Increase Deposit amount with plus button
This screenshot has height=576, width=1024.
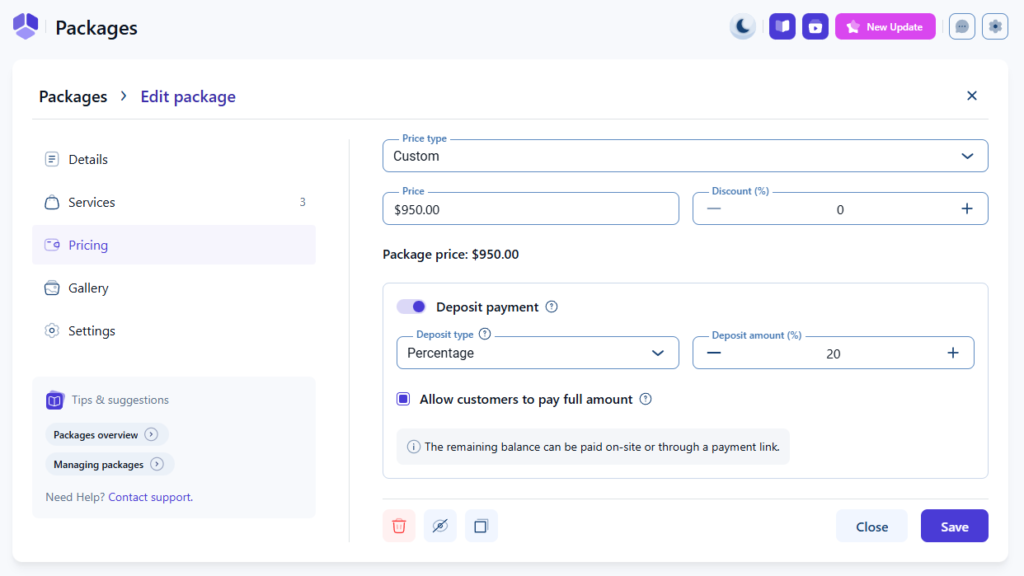click(x=953, y=353)
